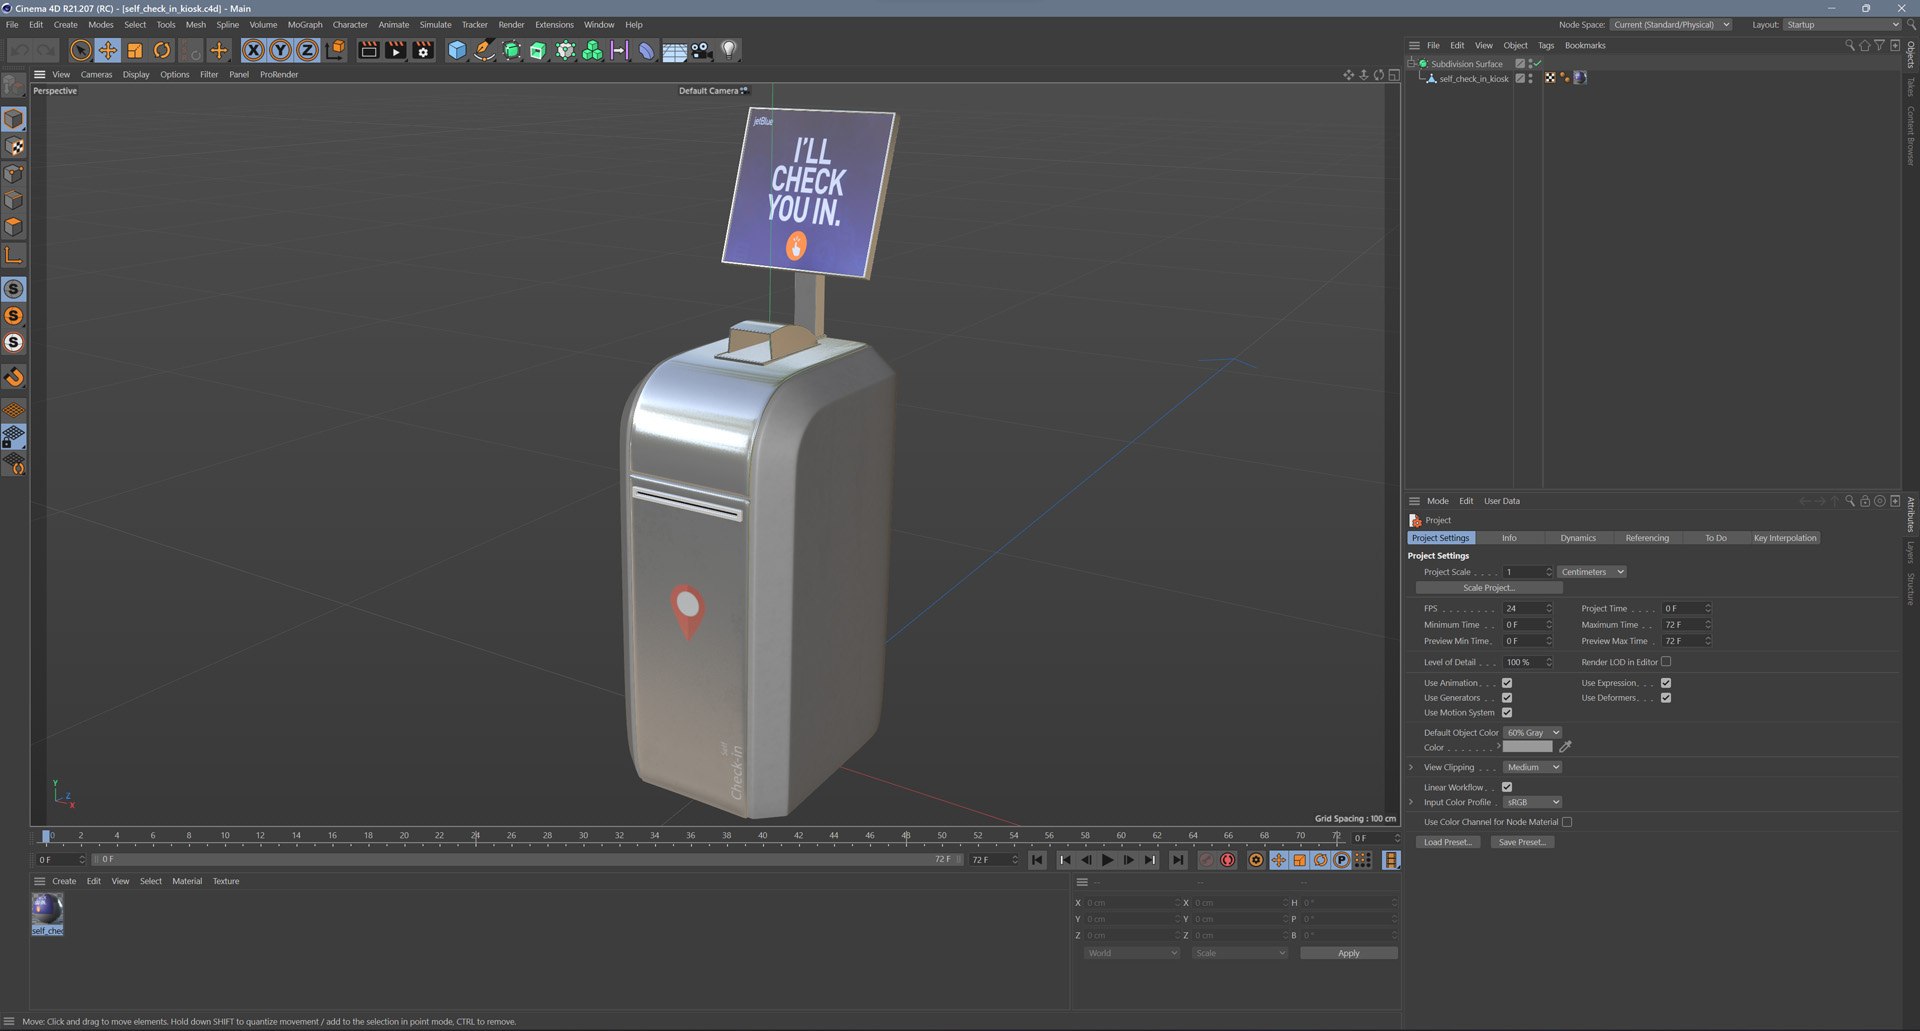
Task: Enable Render LOD in Editor checkbox
Action: [x=1666, y=662]
